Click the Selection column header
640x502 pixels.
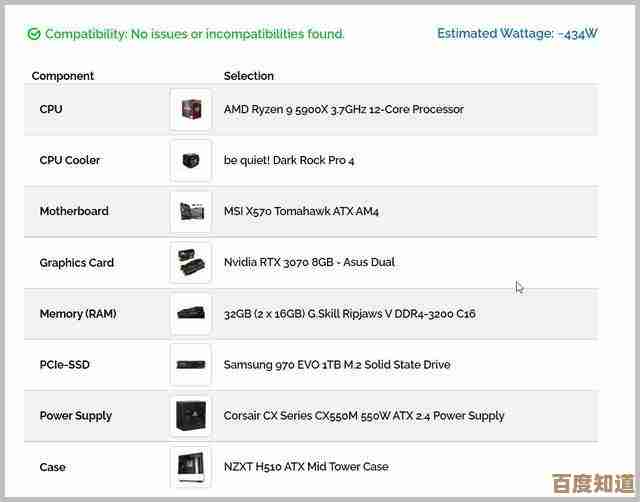249,76
